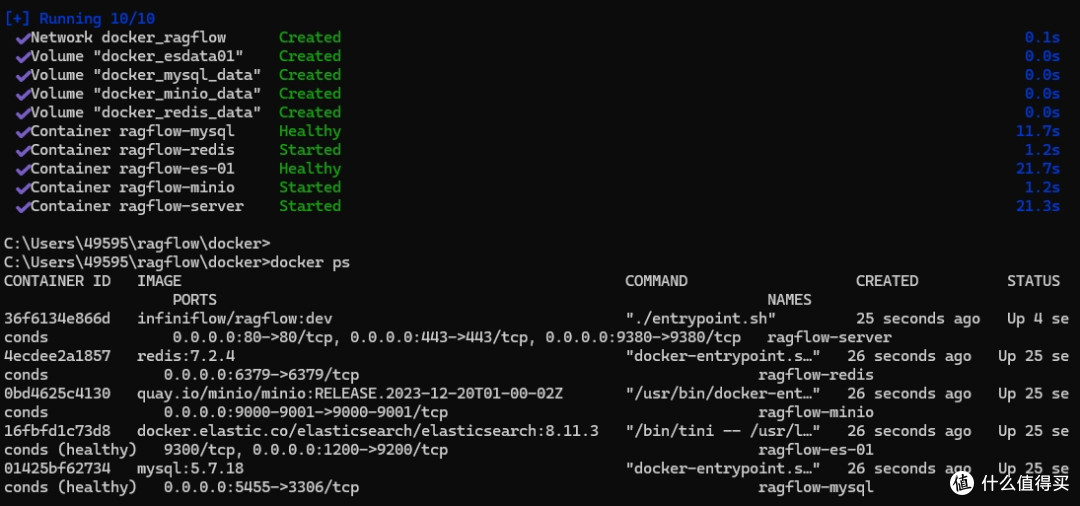Click the '[+] Running 10/10' header line
The height and width of the screenshot is (506, 1080).
pyautogui.click(x=81, y=19)
